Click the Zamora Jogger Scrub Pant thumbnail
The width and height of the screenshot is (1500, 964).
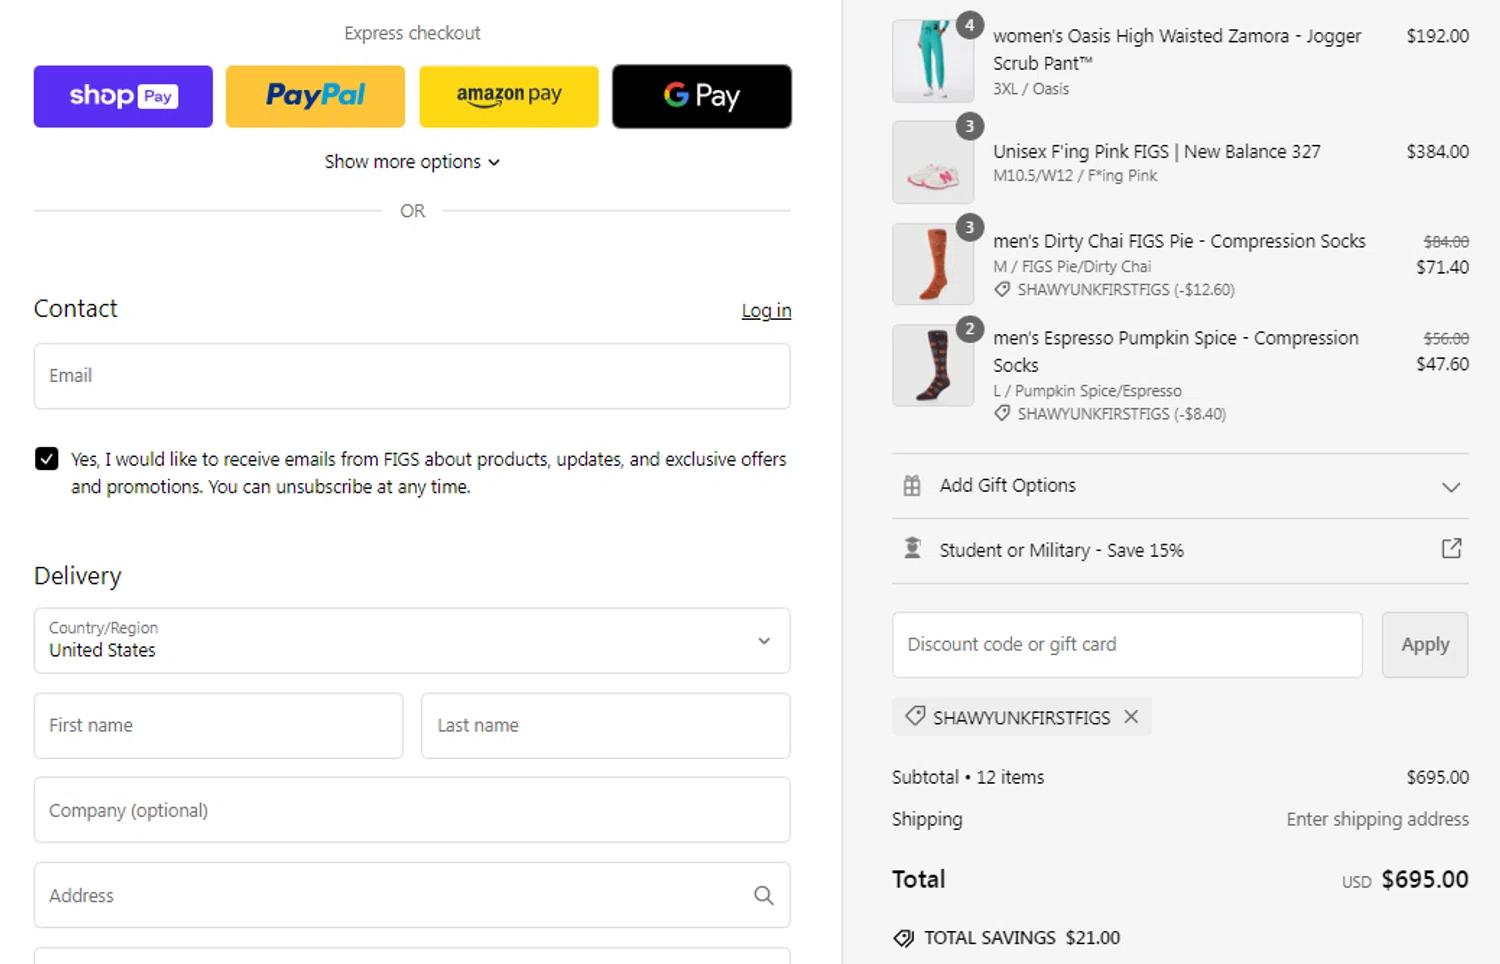(932, 61)
